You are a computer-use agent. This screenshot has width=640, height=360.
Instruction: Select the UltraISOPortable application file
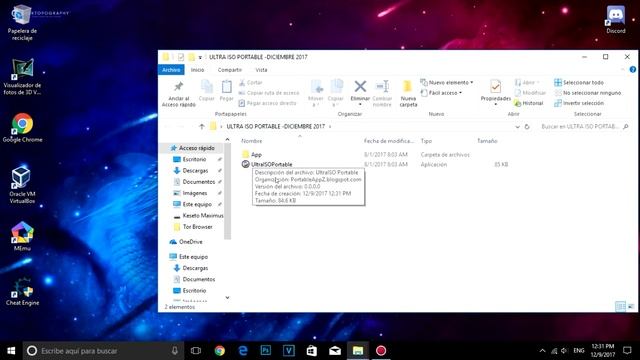pyautogui.click(x=271, y=164)
